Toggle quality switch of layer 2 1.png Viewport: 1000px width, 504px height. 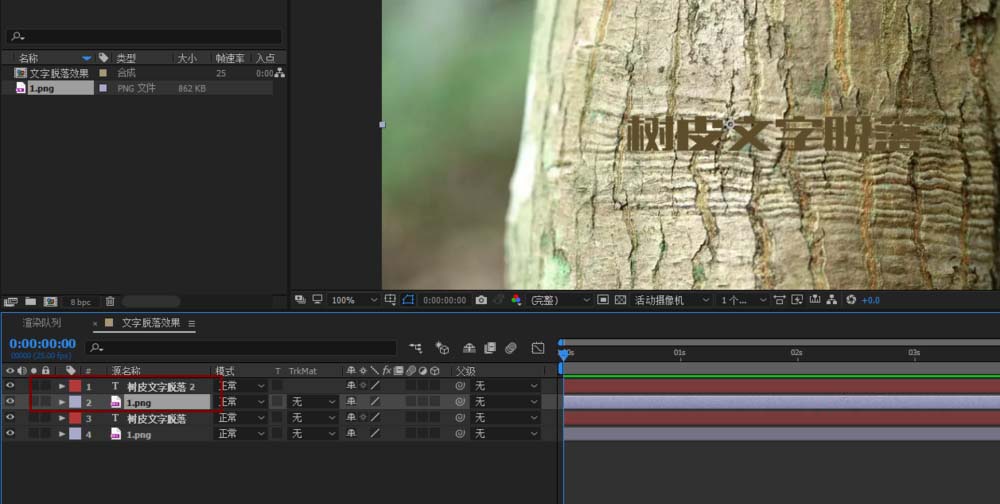point(375,402)
